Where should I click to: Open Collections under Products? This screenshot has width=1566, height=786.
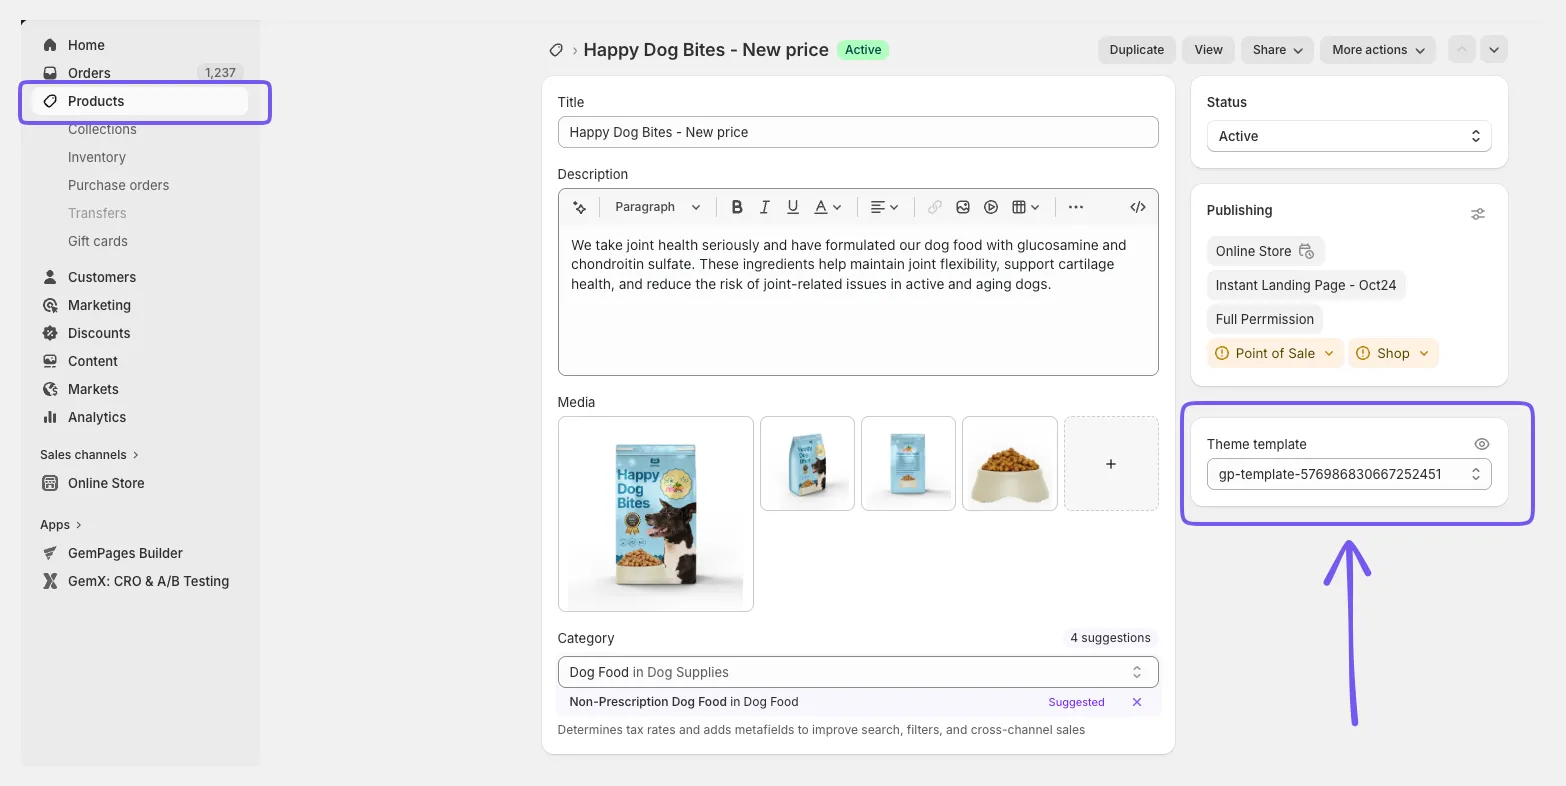point(102,129)
